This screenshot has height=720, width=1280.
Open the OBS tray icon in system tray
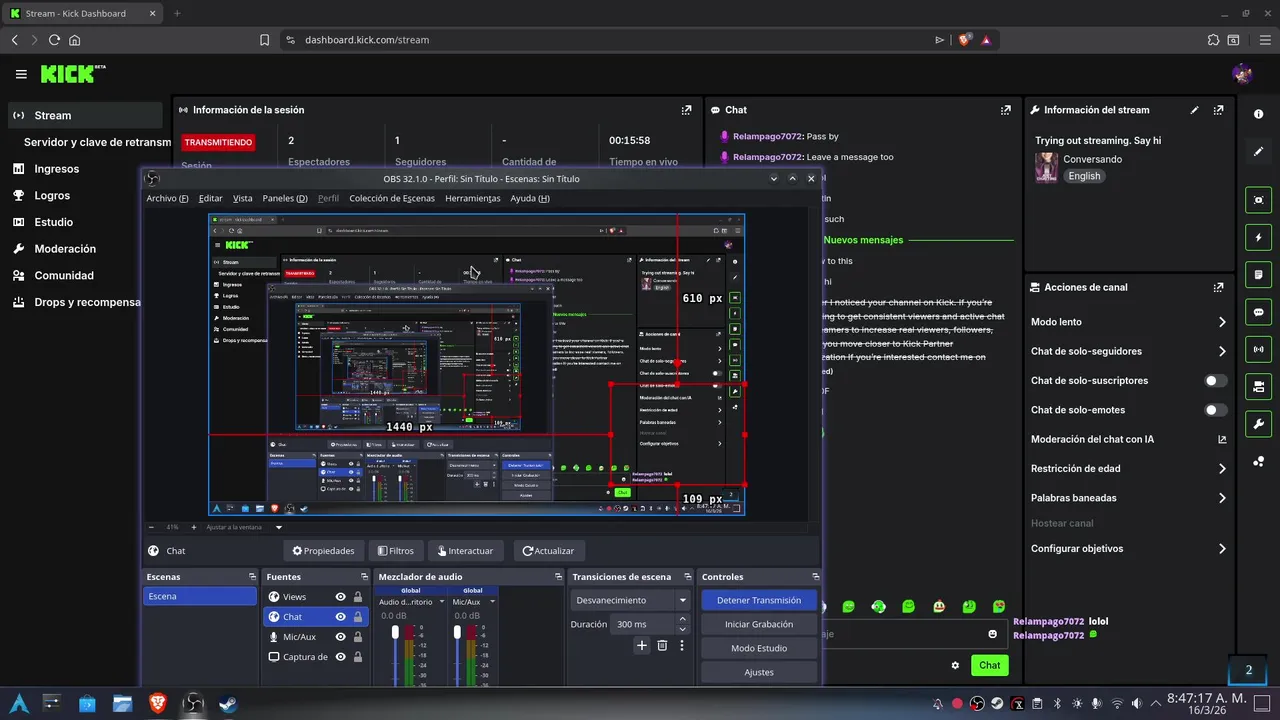[x=977, y=704]
